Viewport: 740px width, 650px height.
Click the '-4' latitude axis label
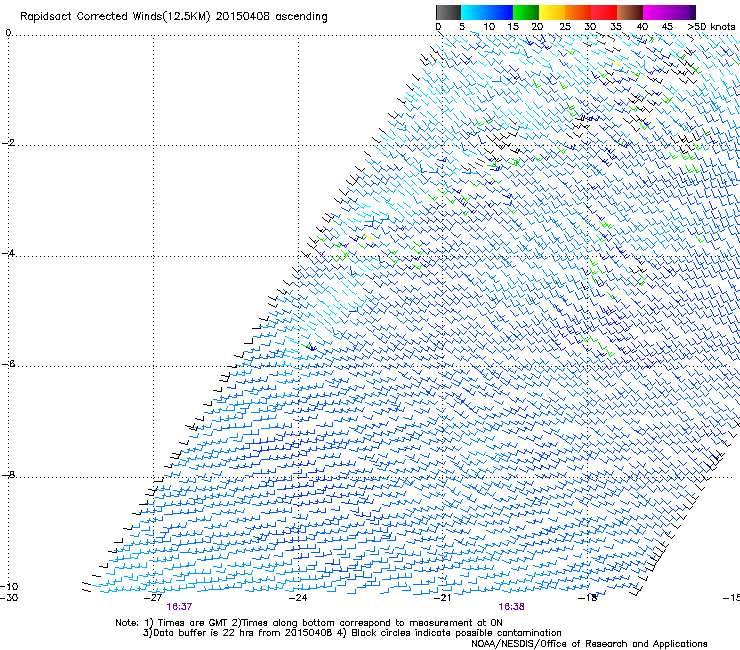coord(8,253)
